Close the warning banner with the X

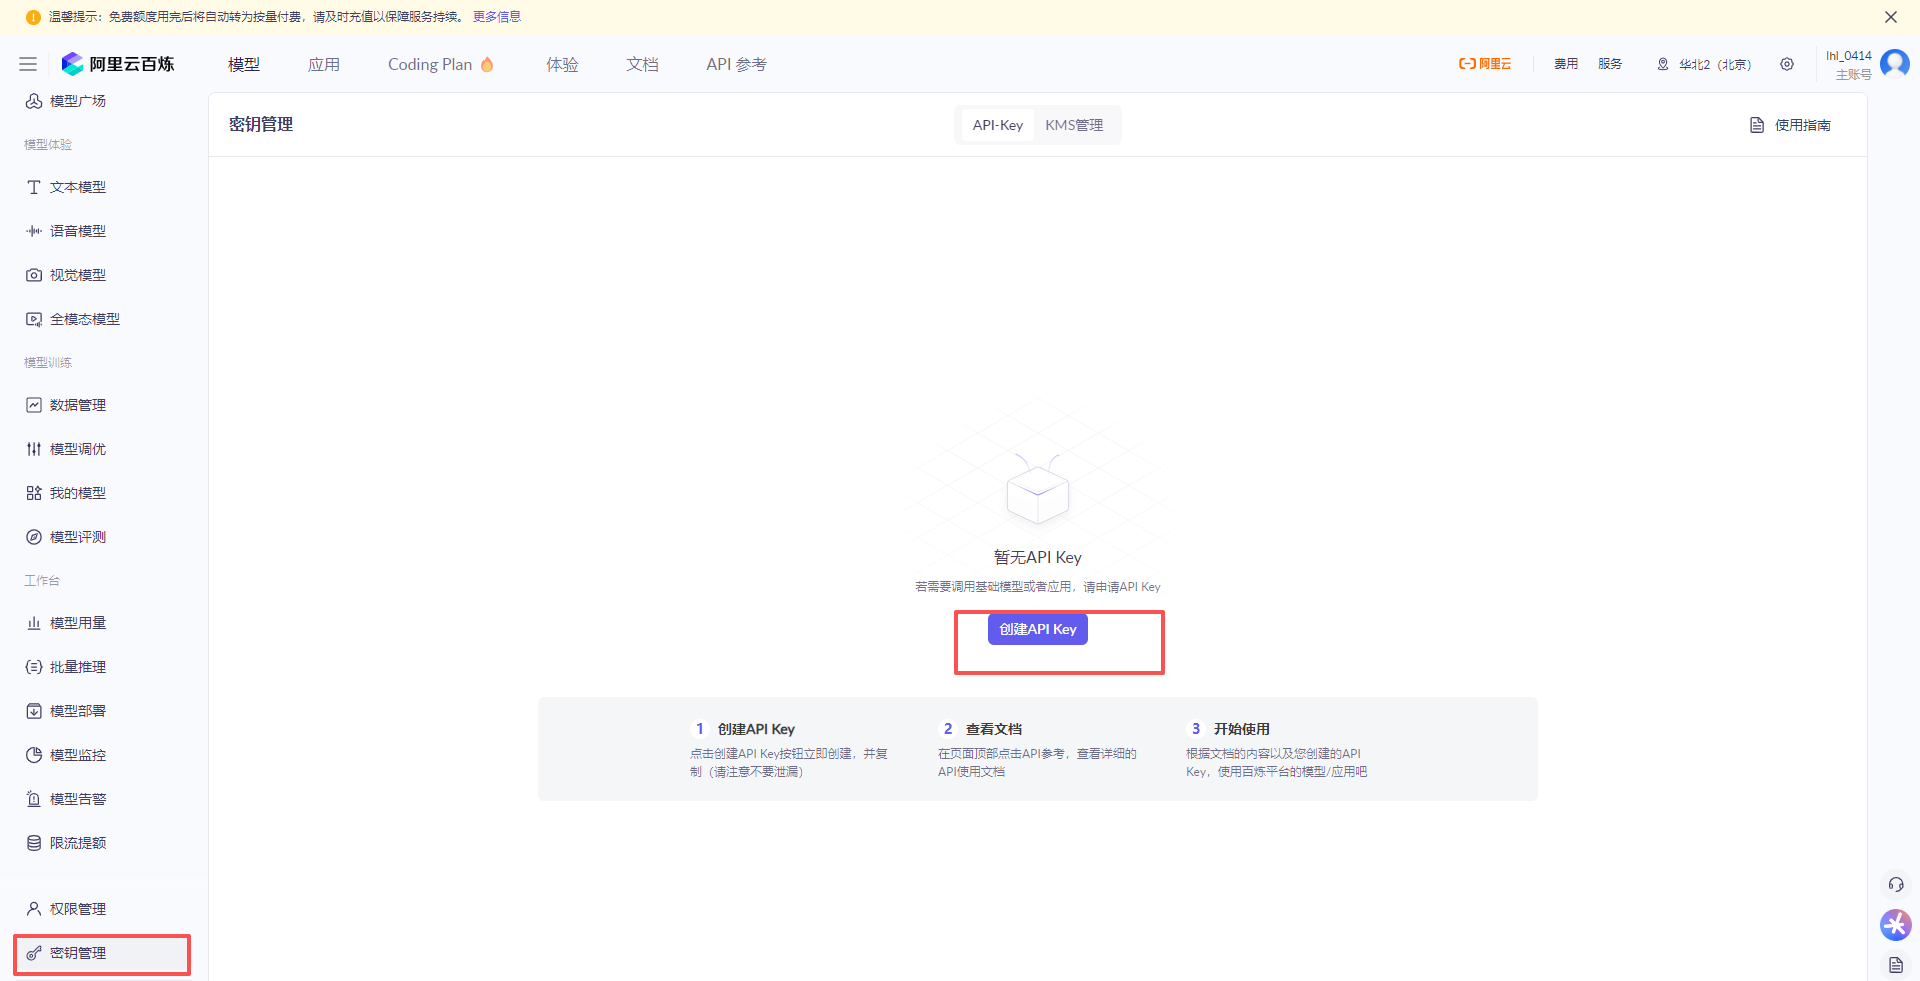coord(1891,17)
